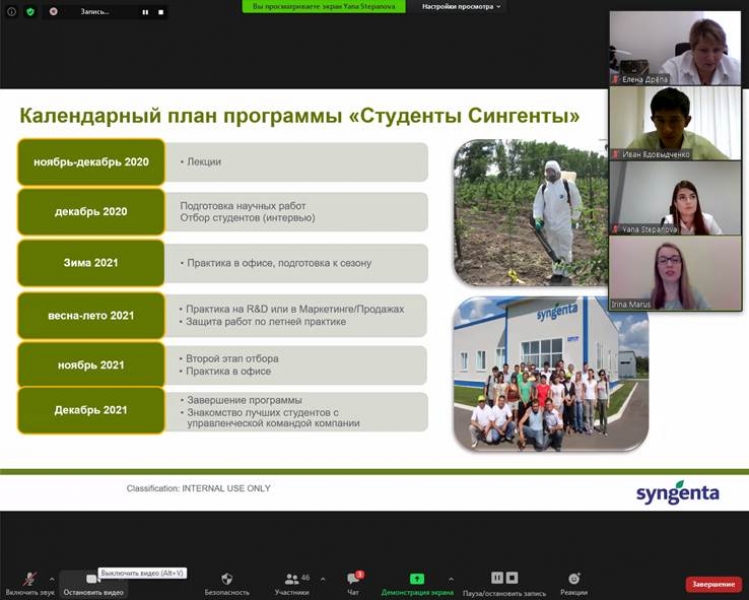Click Знакомство лучших студентов bullet text
749x600 pixels.
click(x=273, y=418)
